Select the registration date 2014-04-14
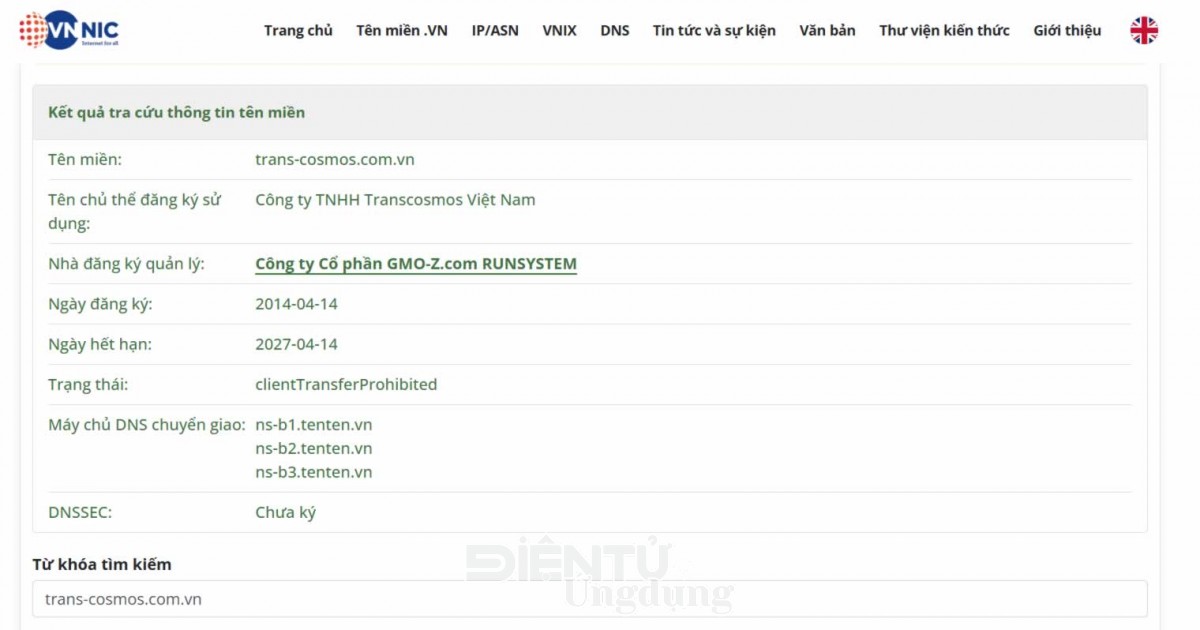The width and height of the screenshot is (1200, 630). pyautogui.click(x=296, y=304)
